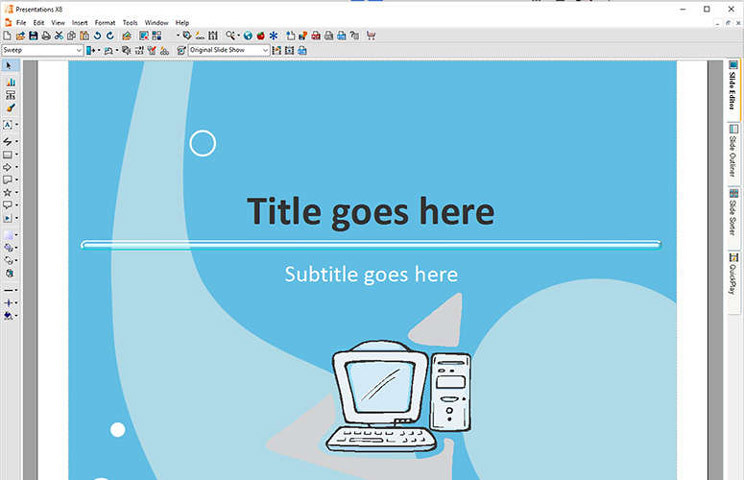Open the Insert menu
Image resolution: width=744 pixels, height=480 pixels.
80,22
